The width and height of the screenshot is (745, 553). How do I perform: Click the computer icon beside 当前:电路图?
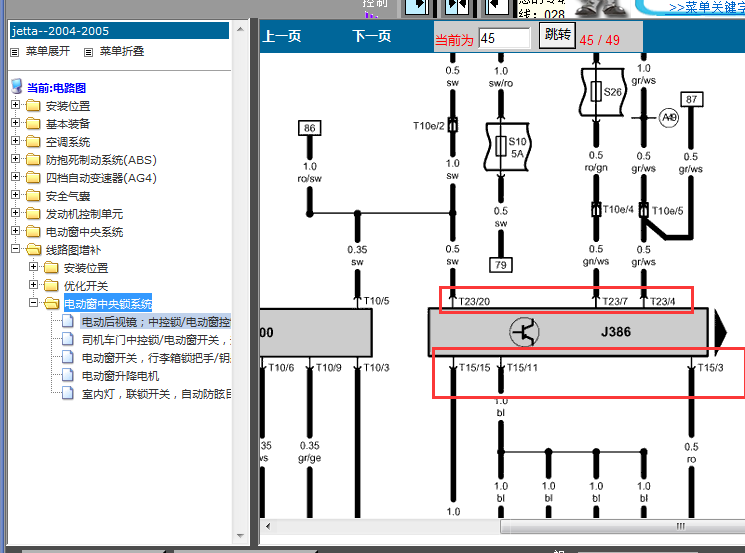click(x=17, y=86)
